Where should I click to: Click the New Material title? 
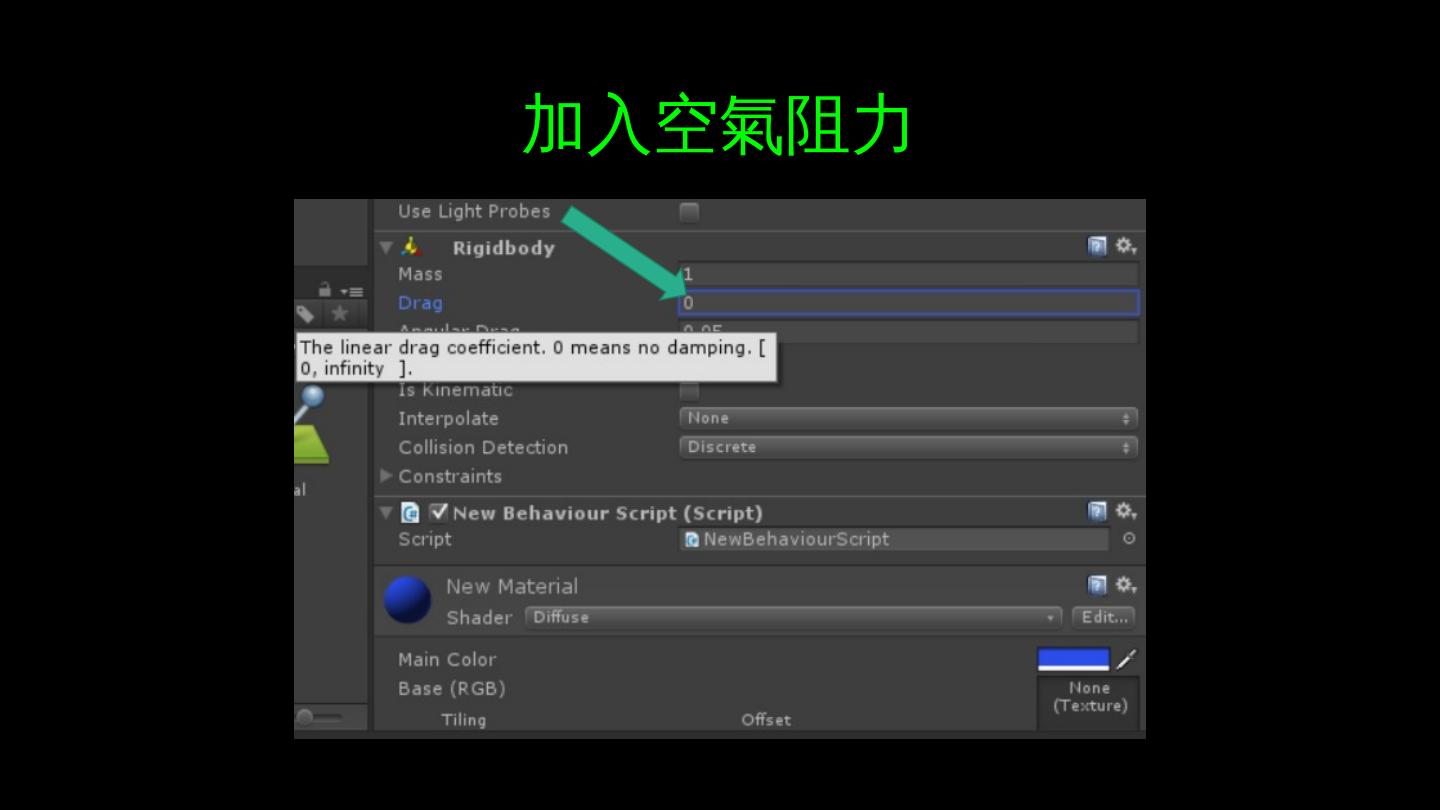[512, 586]
